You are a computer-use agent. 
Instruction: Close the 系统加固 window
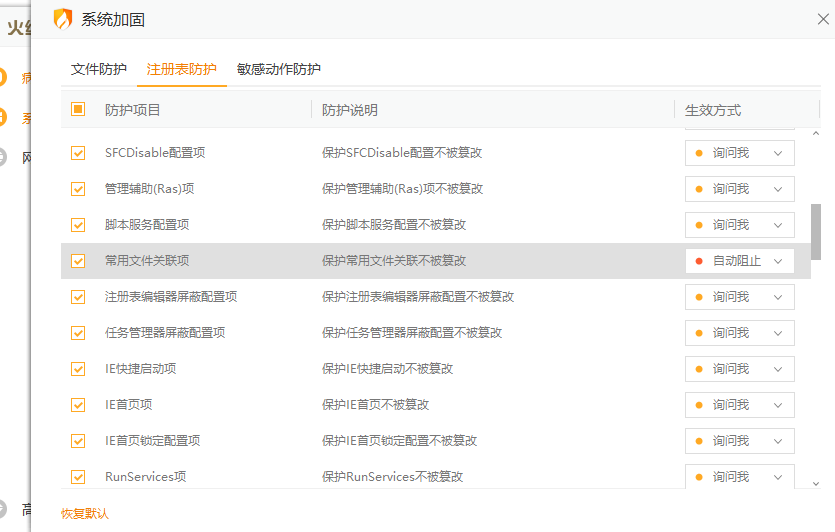coord(822,18)
